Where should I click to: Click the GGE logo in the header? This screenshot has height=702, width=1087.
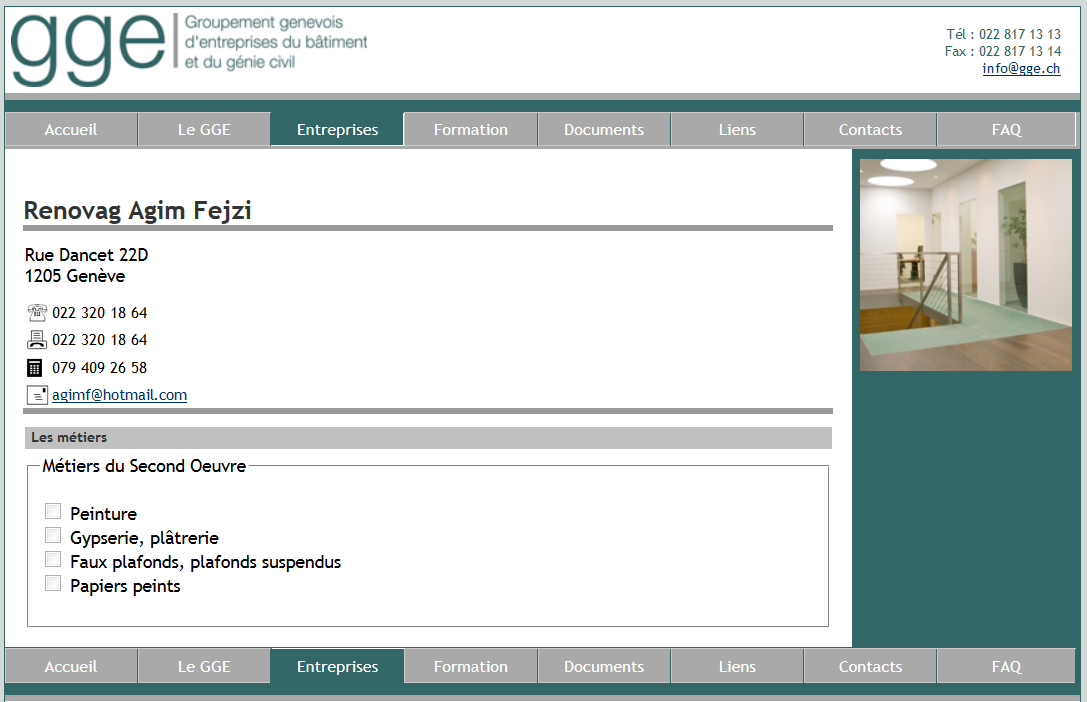point(189,49)
